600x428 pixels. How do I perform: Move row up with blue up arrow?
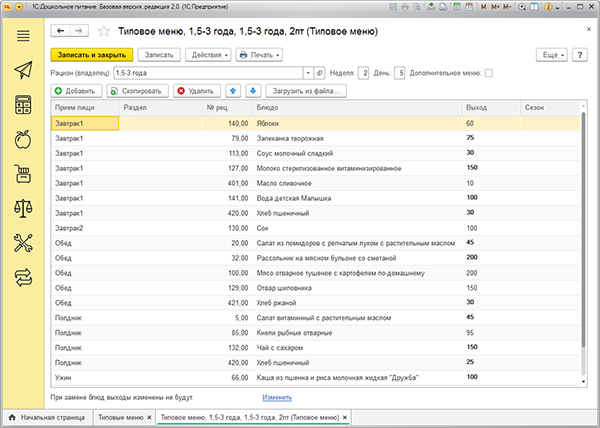coord(233,91)
